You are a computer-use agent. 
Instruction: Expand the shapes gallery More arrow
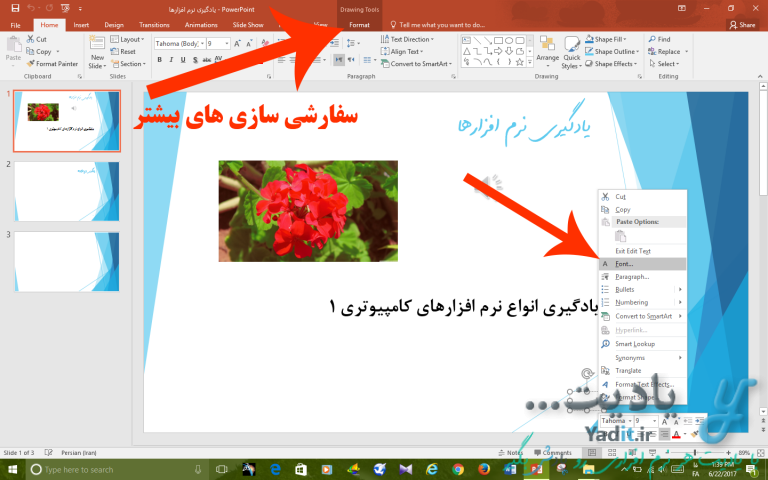529,62
